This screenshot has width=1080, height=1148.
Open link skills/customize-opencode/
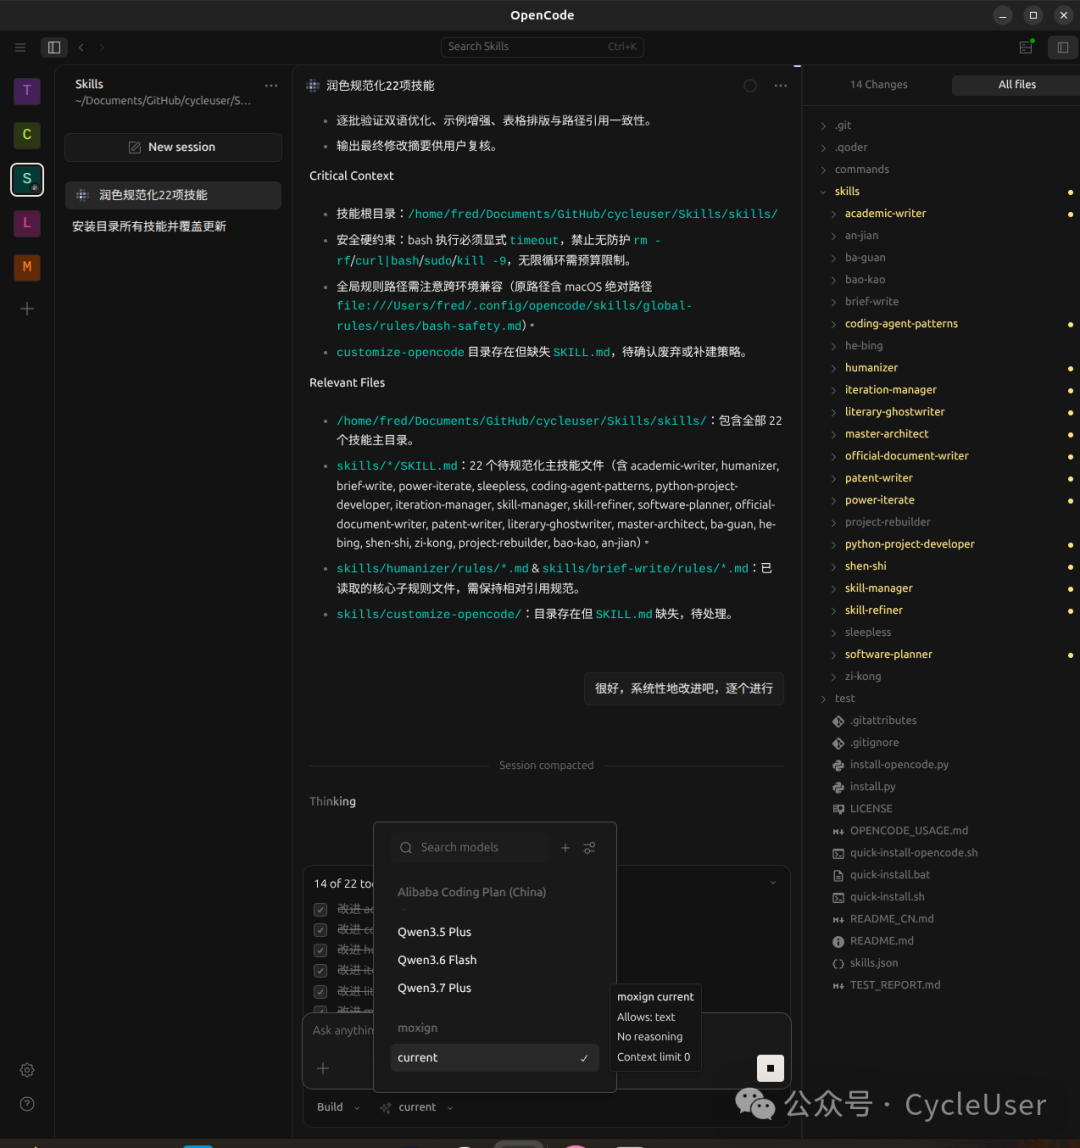tap(428, 614)
